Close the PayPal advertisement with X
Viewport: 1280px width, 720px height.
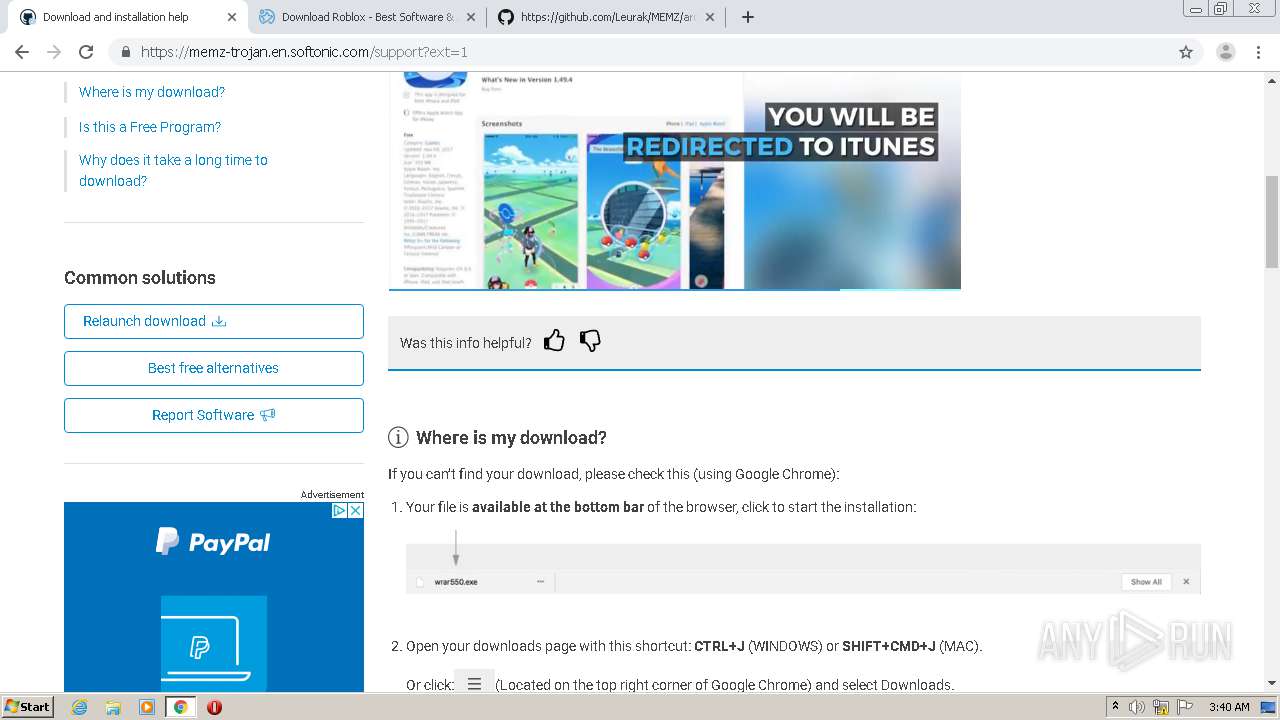coord(355,510)
